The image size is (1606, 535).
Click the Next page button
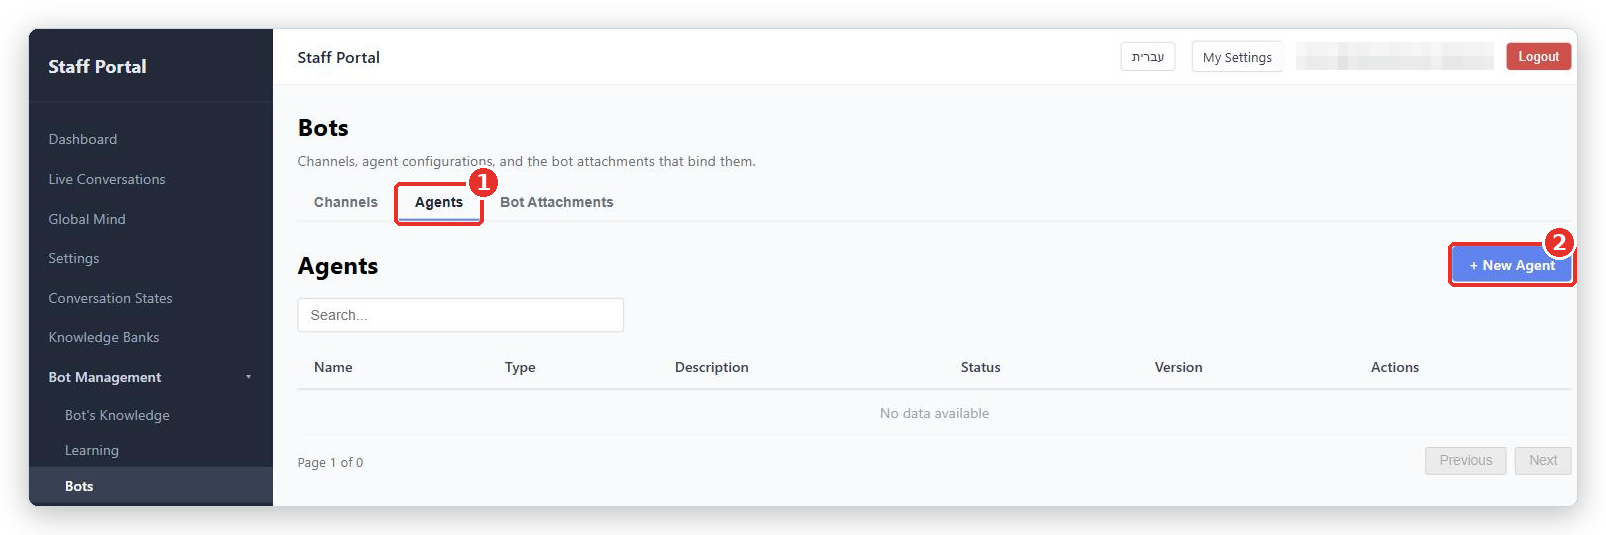(1543, 460)
